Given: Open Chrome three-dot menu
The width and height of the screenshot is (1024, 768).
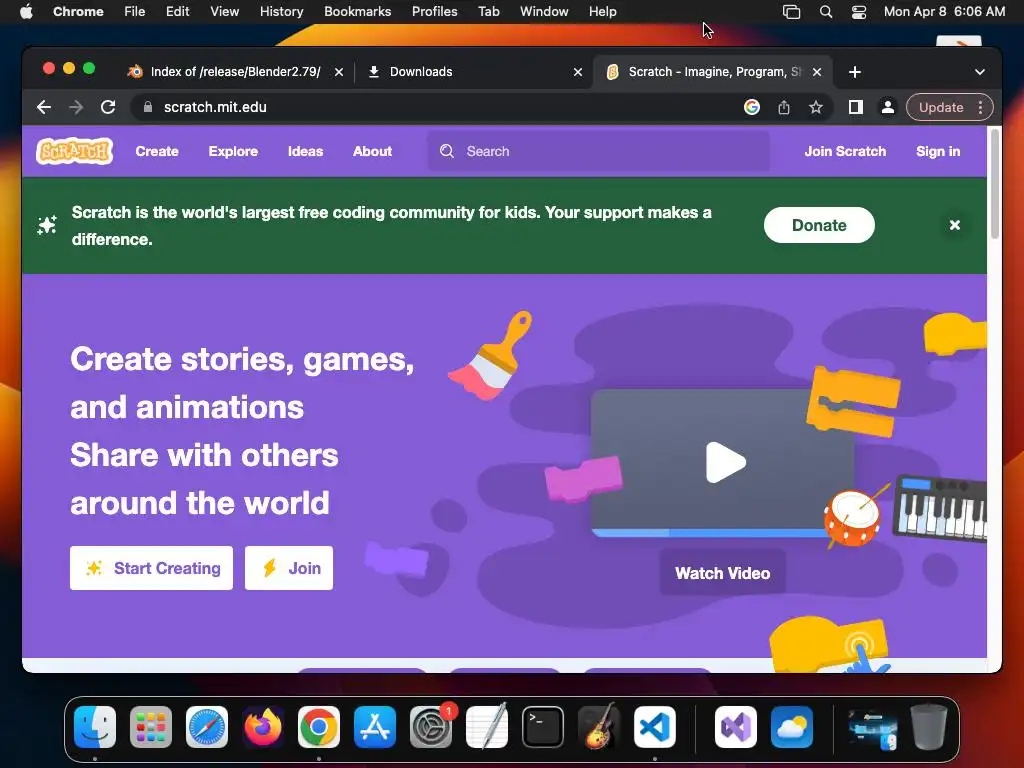Looking at the screenshot, I should [x=980, y=107].
